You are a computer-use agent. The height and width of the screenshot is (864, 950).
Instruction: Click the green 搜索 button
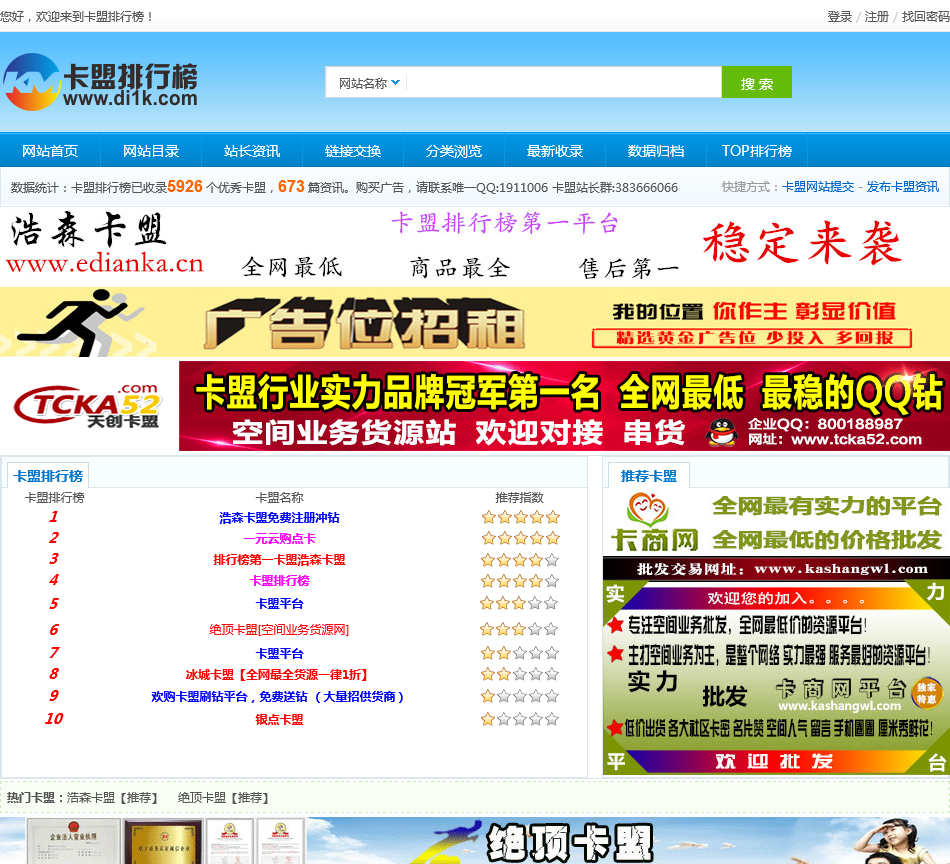click(x=757, y=82)
